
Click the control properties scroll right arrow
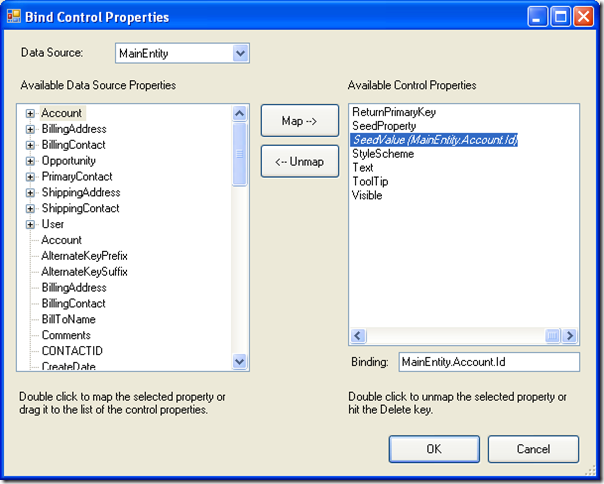(x=570, y=336)
